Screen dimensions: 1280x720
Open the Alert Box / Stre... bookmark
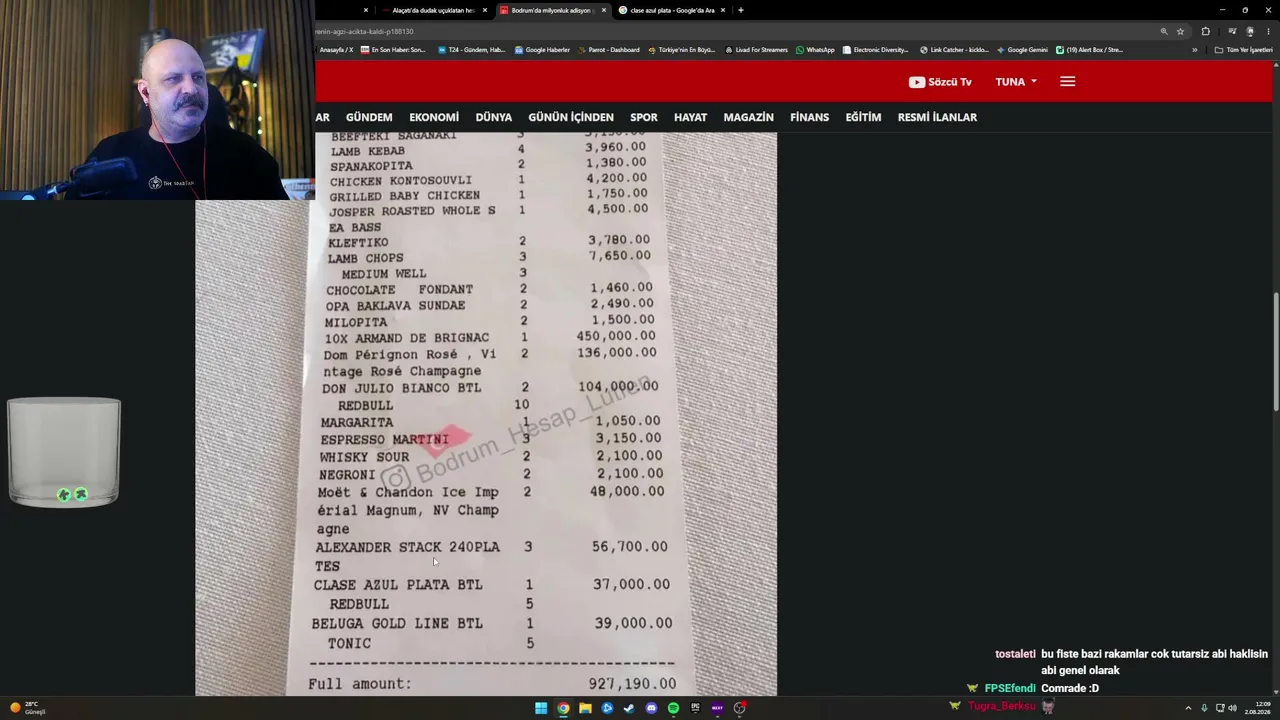click(x=1089, y=50)
